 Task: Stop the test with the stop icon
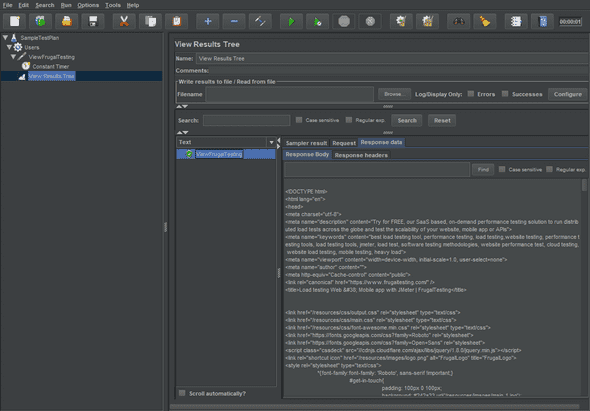[344, 21]
